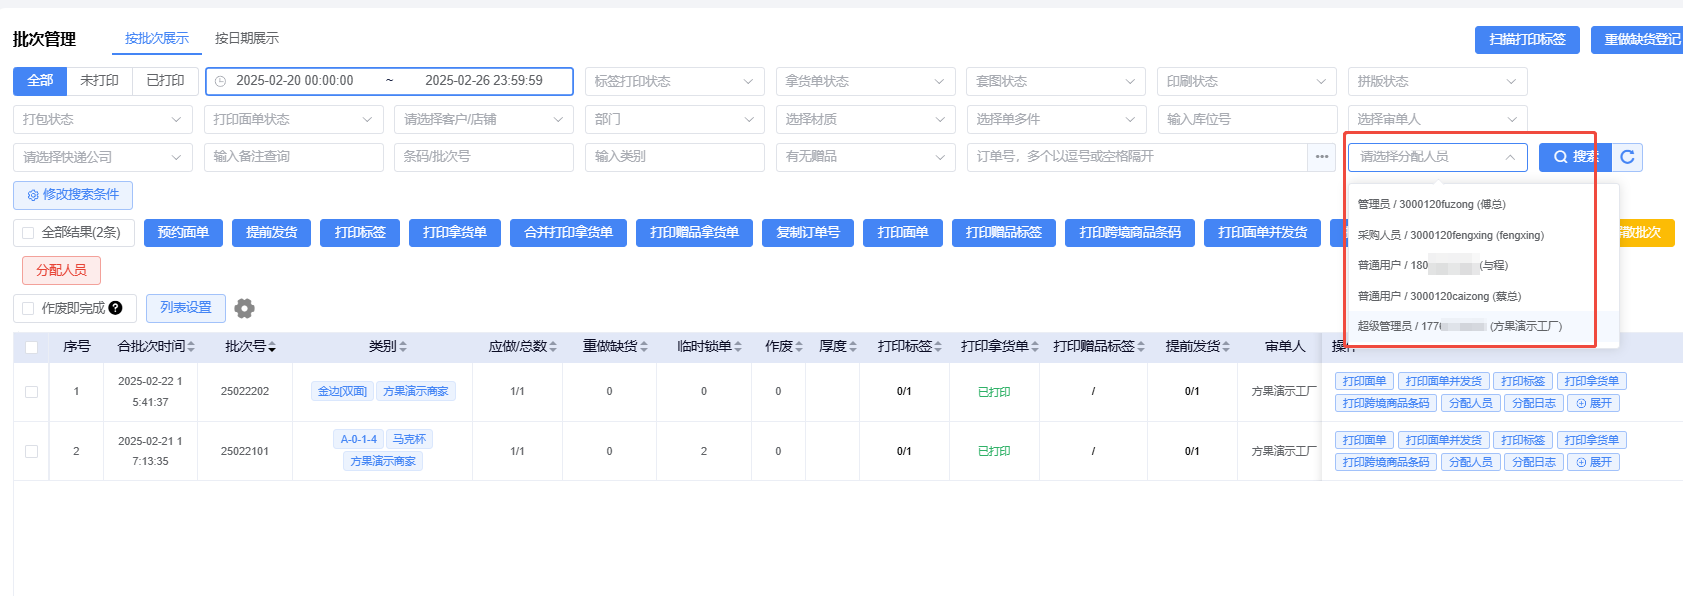Click the ellipsis icon in order number field
Screen dimensions: 1683x596
[1322, 157]
